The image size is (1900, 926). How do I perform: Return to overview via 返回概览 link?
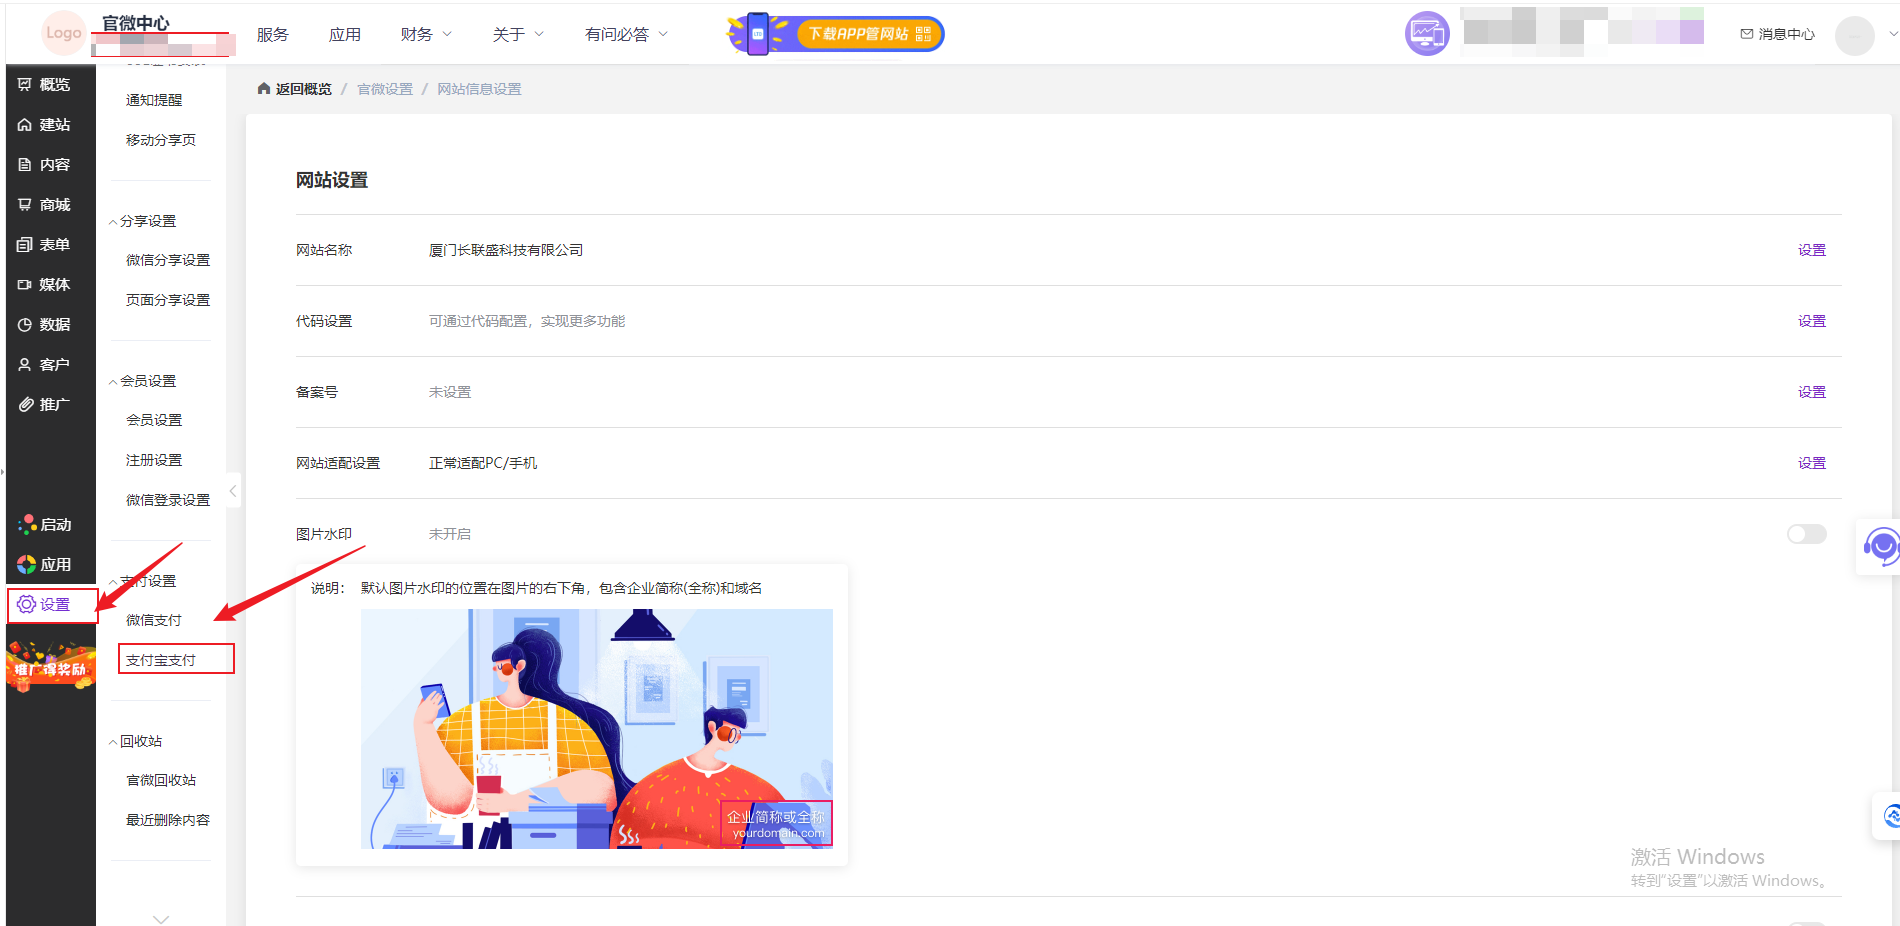click(x=304, y=89)
